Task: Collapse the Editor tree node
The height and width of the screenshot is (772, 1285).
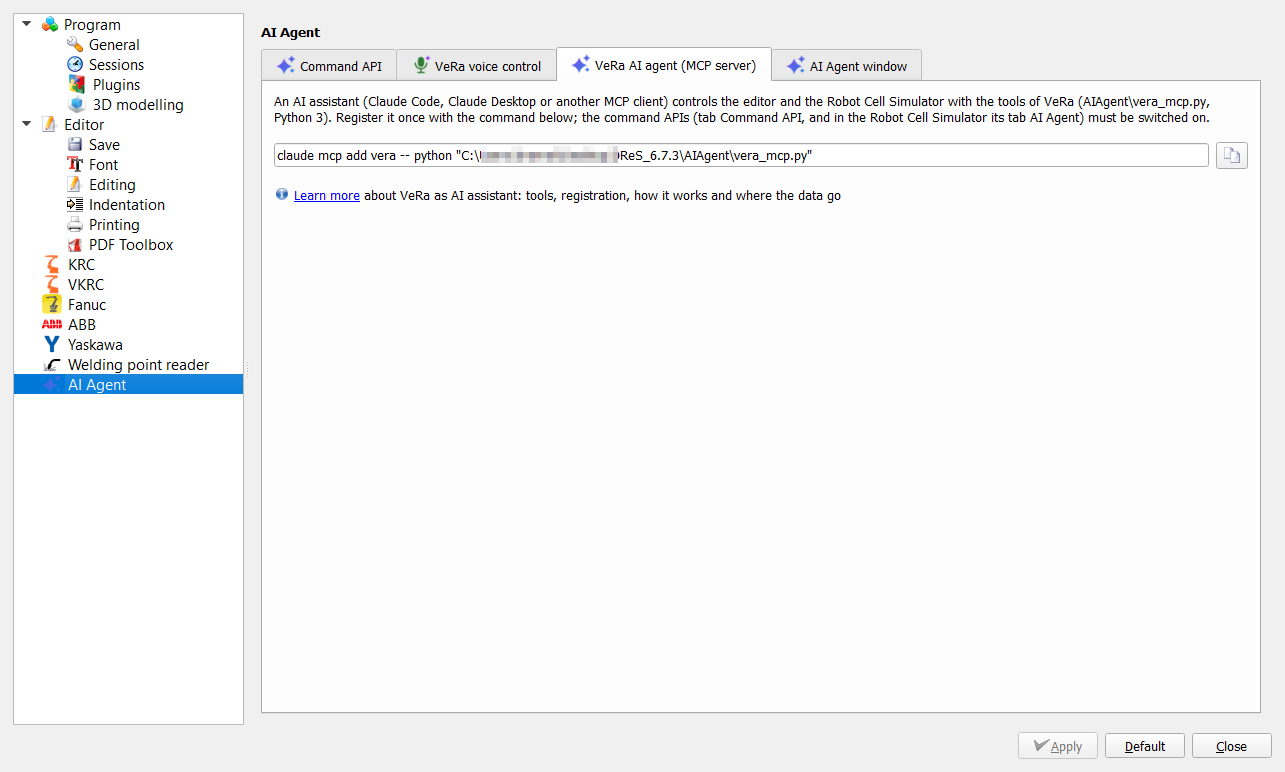Action: click(26, 124)
